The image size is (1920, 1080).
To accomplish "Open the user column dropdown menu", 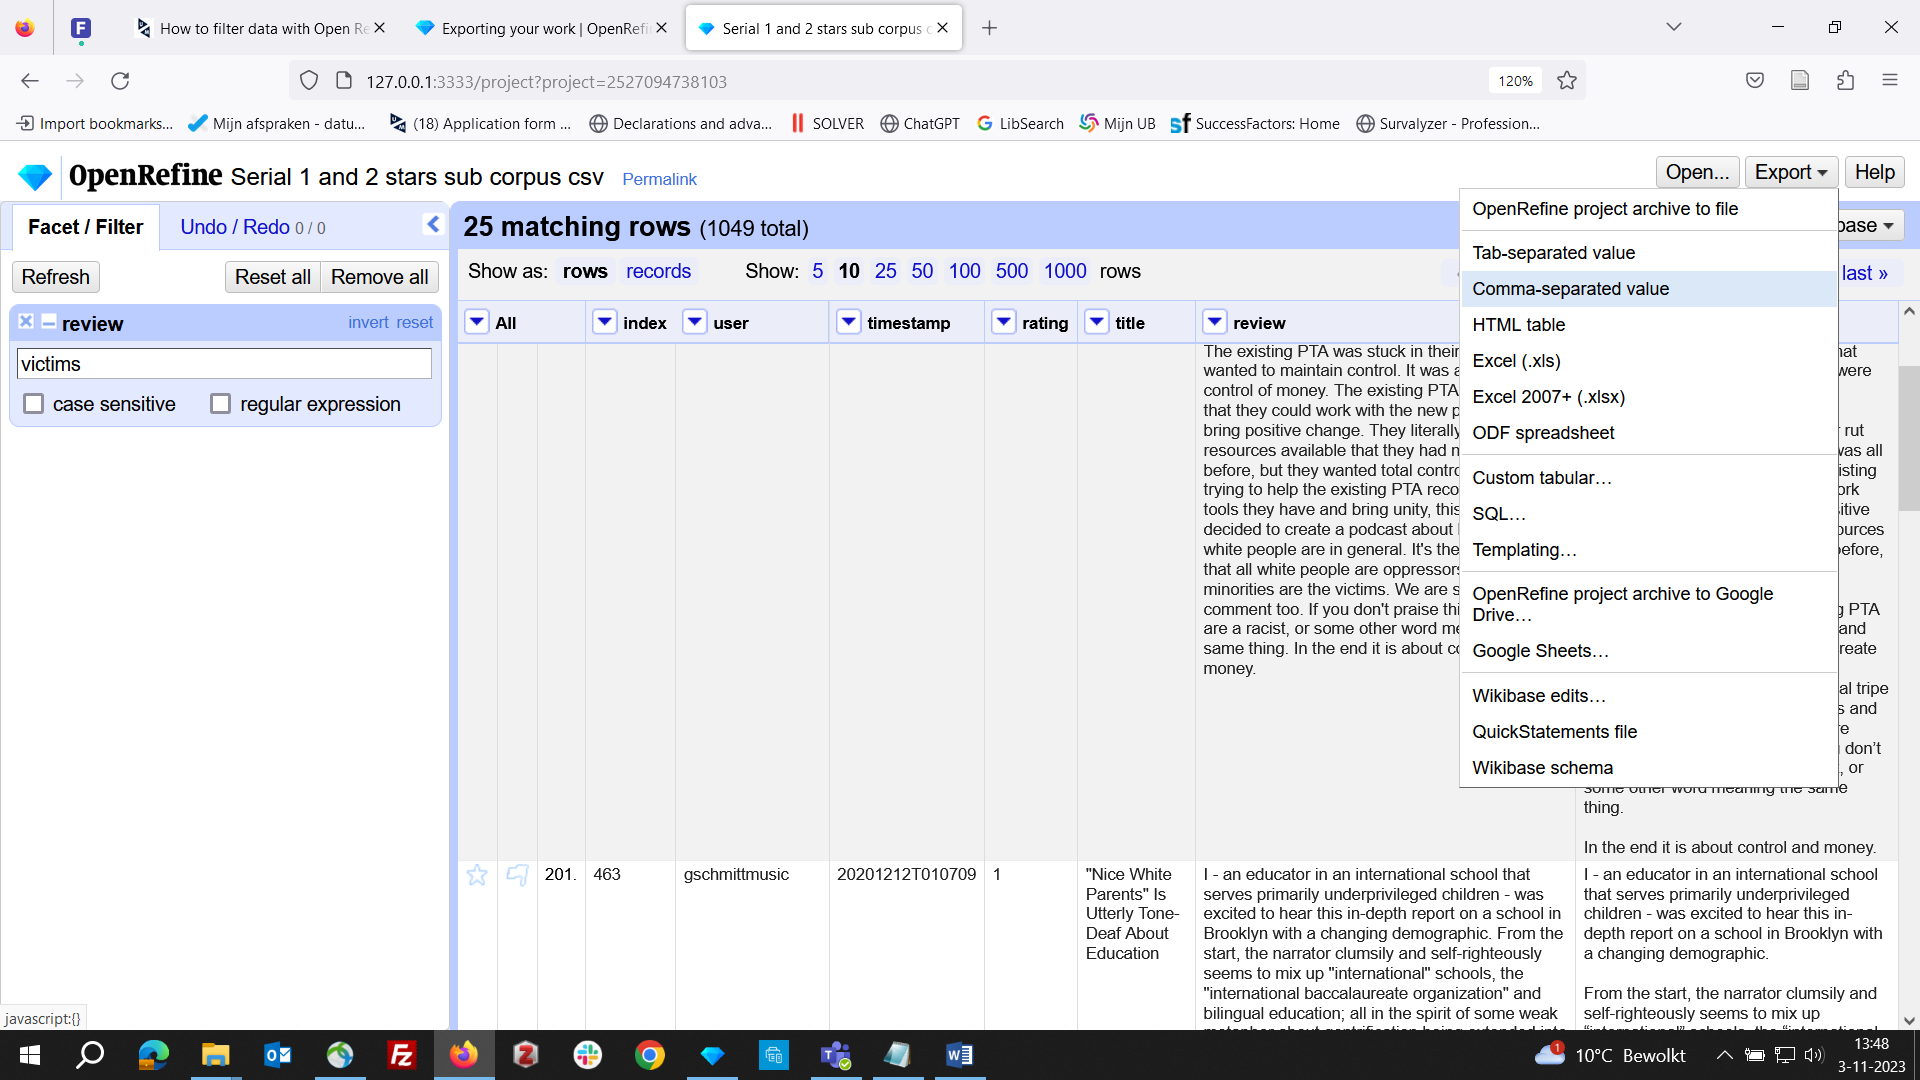I will pyautogui.click(x=695, y=322).
